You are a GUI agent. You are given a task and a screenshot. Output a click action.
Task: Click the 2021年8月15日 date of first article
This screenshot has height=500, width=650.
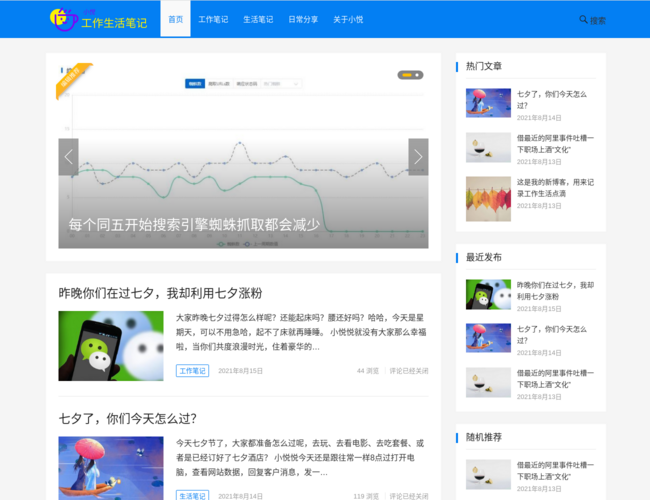240,371
